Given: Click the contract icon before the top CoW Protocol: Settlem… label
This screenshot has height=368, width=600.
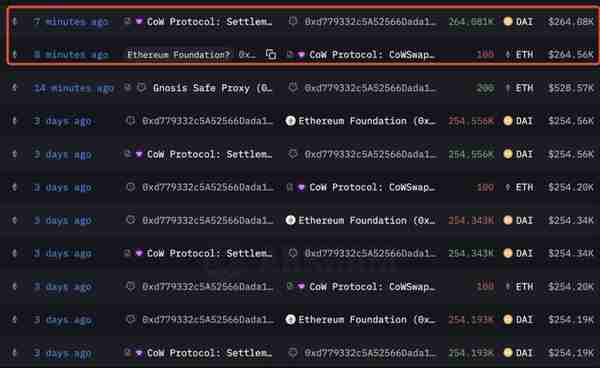Looking at the screenshot, I should [x=127, y=21].
